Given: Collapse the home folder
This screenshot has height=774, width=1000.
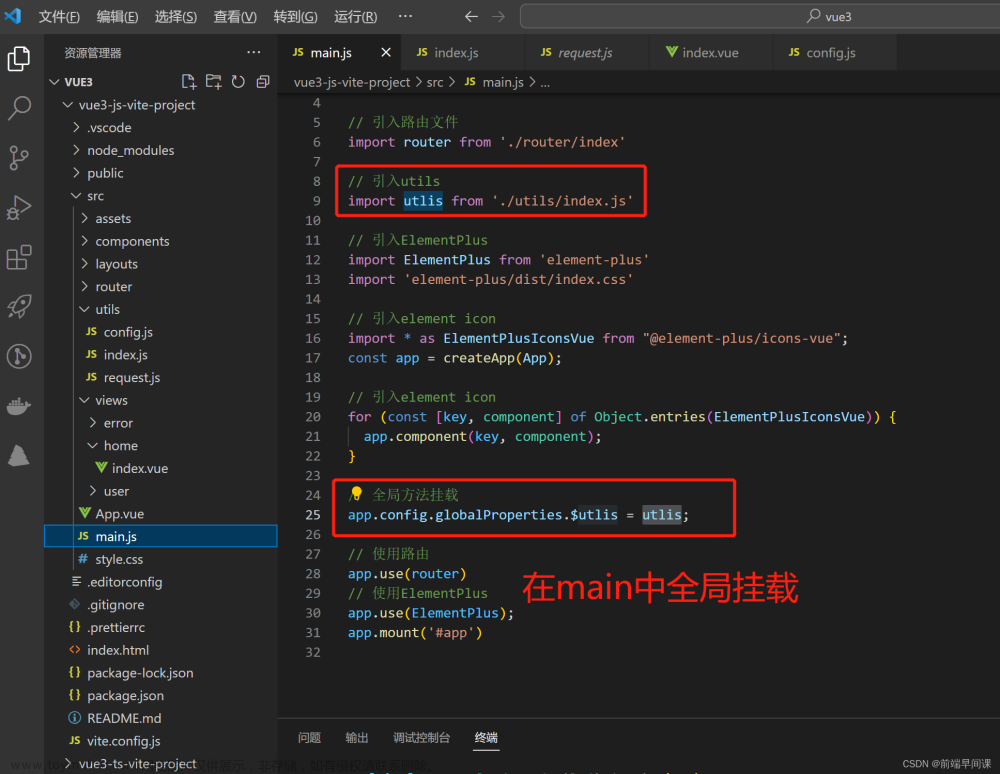Looking at the screenshot, I should [x=161, y=446].
